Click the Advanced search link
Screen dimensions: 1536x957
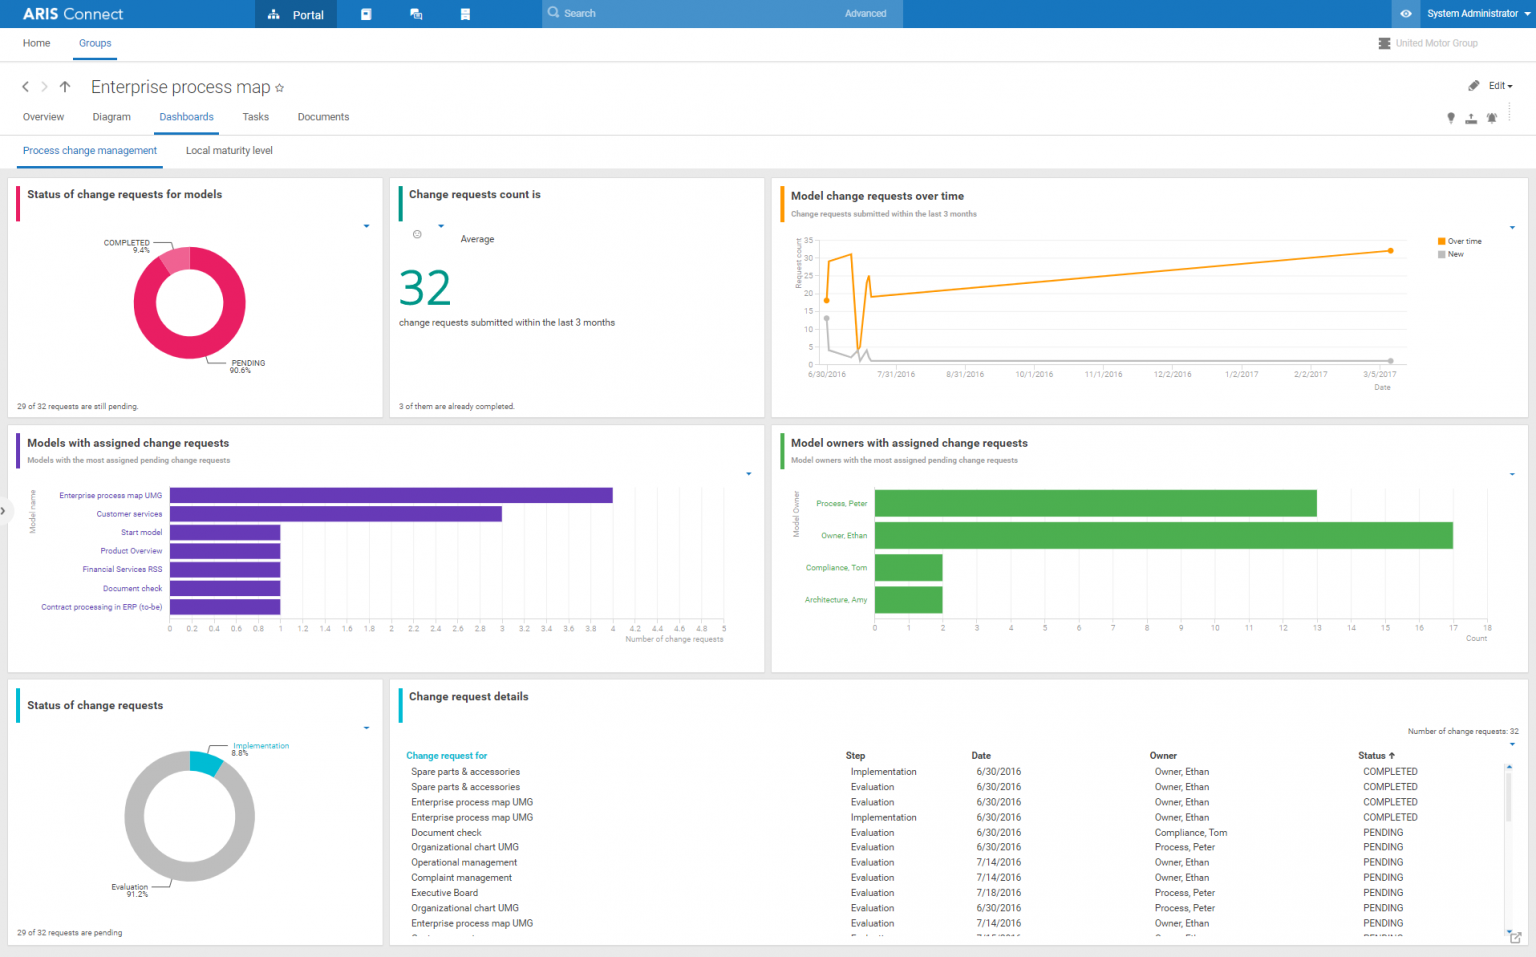tap(866, 14)
